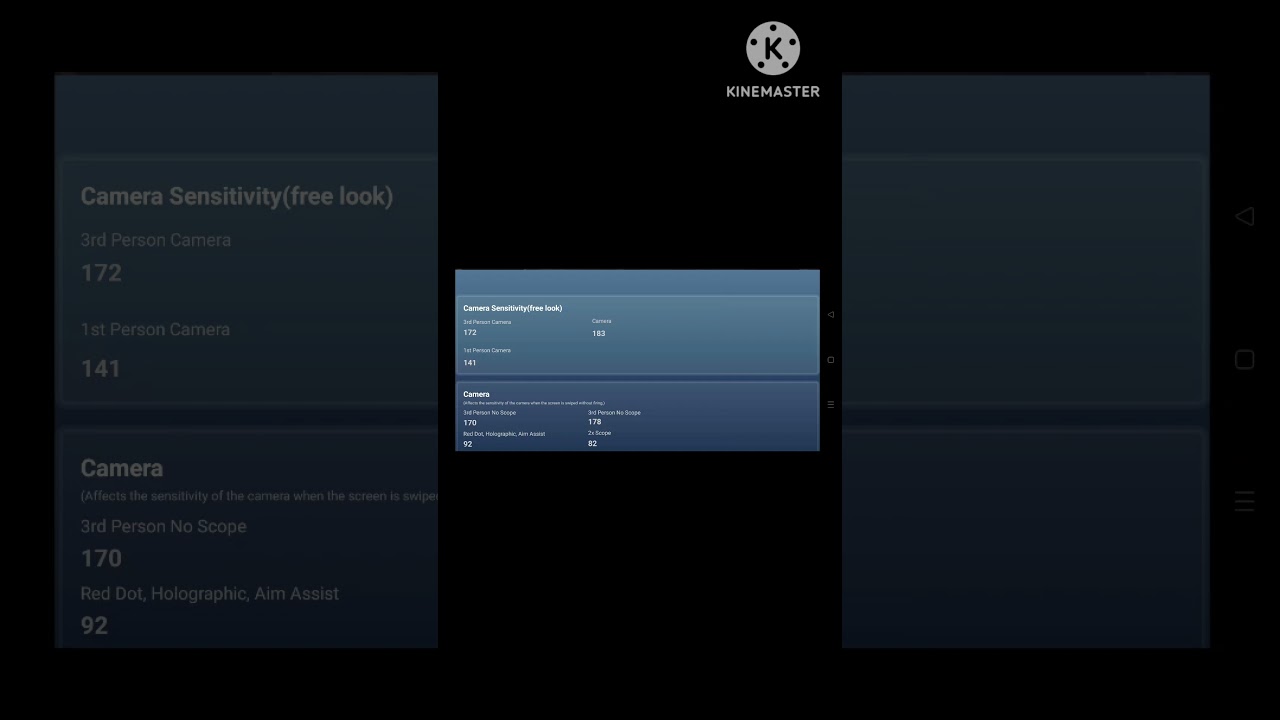Viewport: 1280px width, 720px height.
Task: Click the large blurred 'Camera Sensitivity(free look)' heading
Action: (x=237, y=196)
